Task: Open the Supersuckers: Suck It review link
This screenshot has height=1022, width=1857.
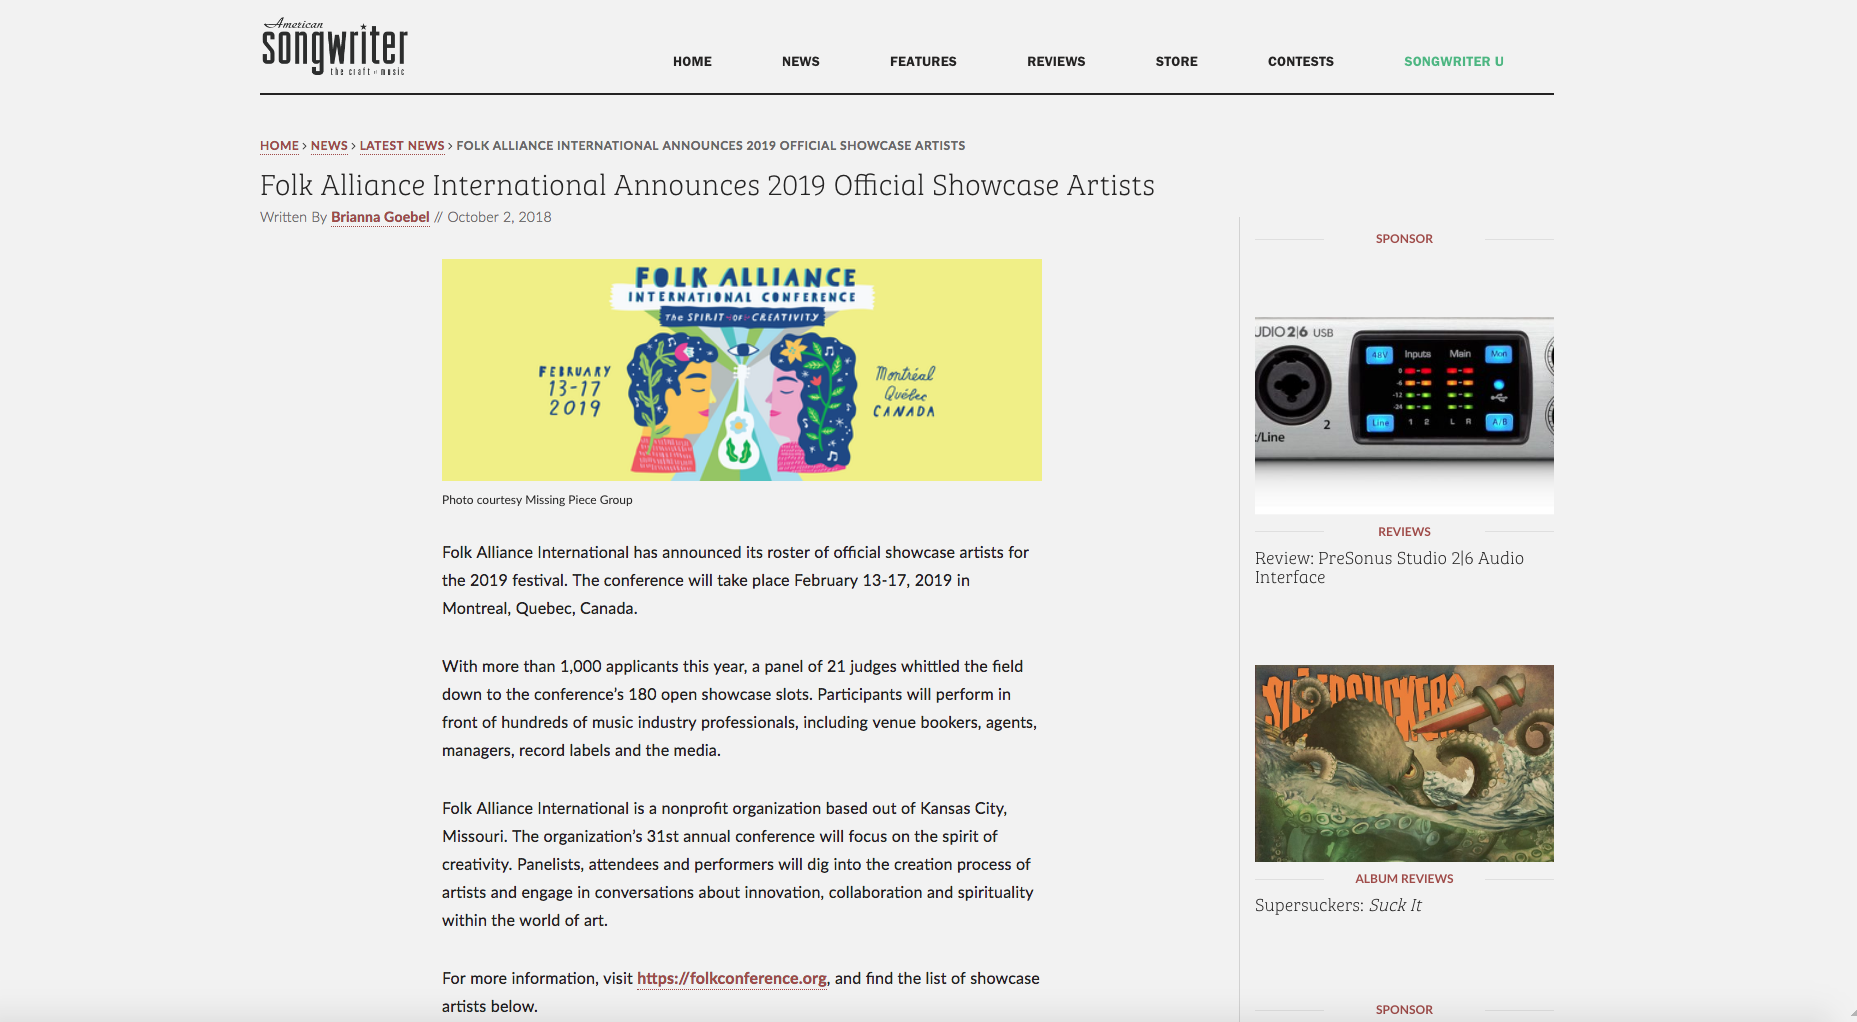Action: pos(1338,905)
